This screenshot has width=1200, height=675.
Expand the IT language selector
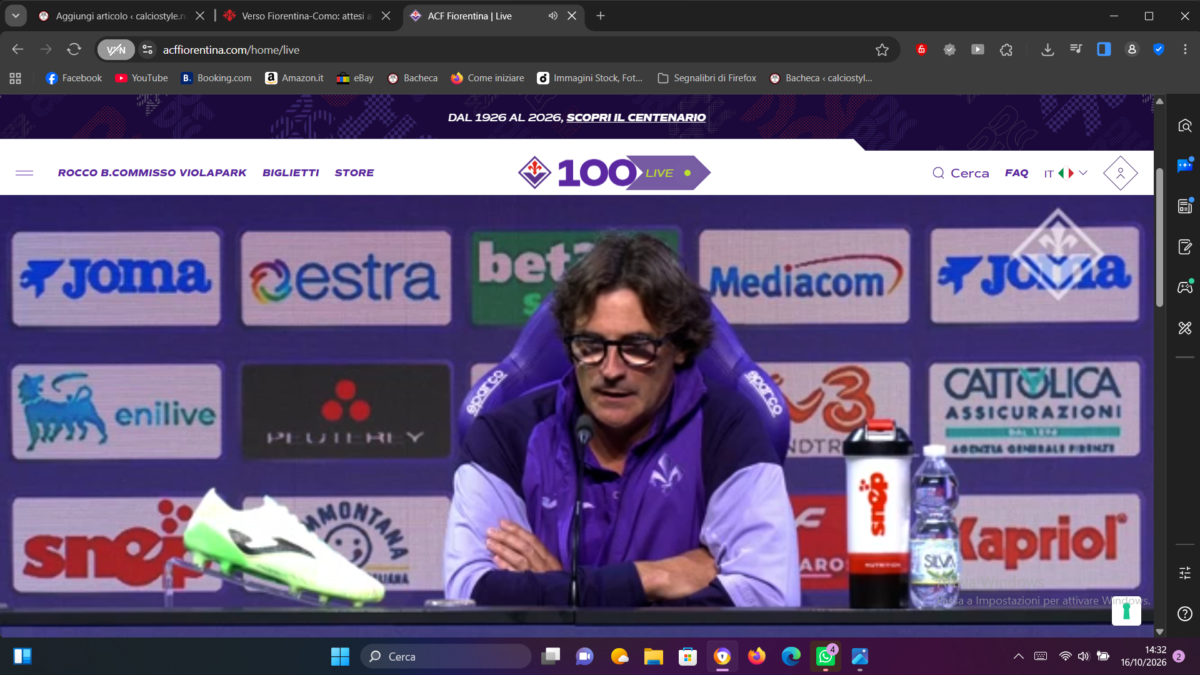[x=1066, y=173]
